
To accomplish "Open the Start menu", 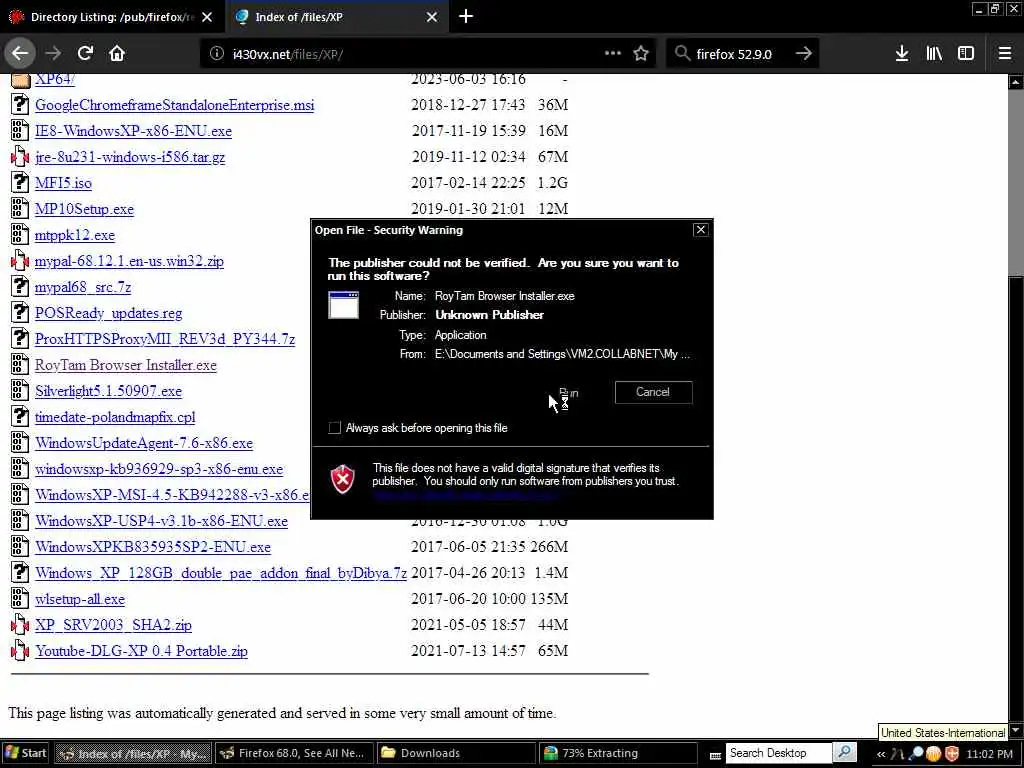I will click(x=26, y=753).
